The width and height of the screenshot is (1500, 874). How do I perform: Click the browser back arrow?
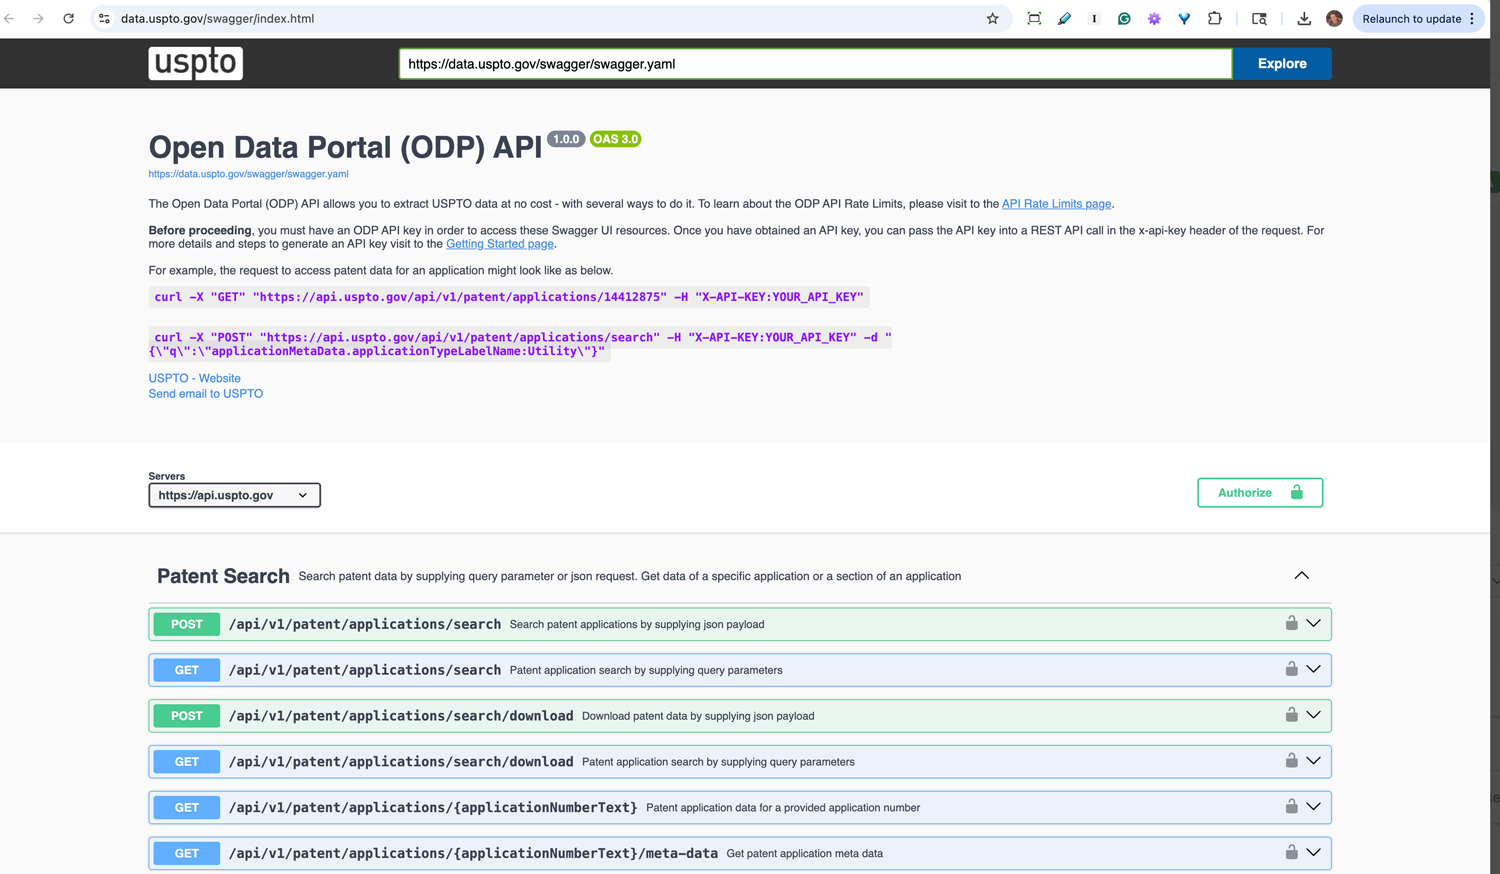[x=10, y=18]
